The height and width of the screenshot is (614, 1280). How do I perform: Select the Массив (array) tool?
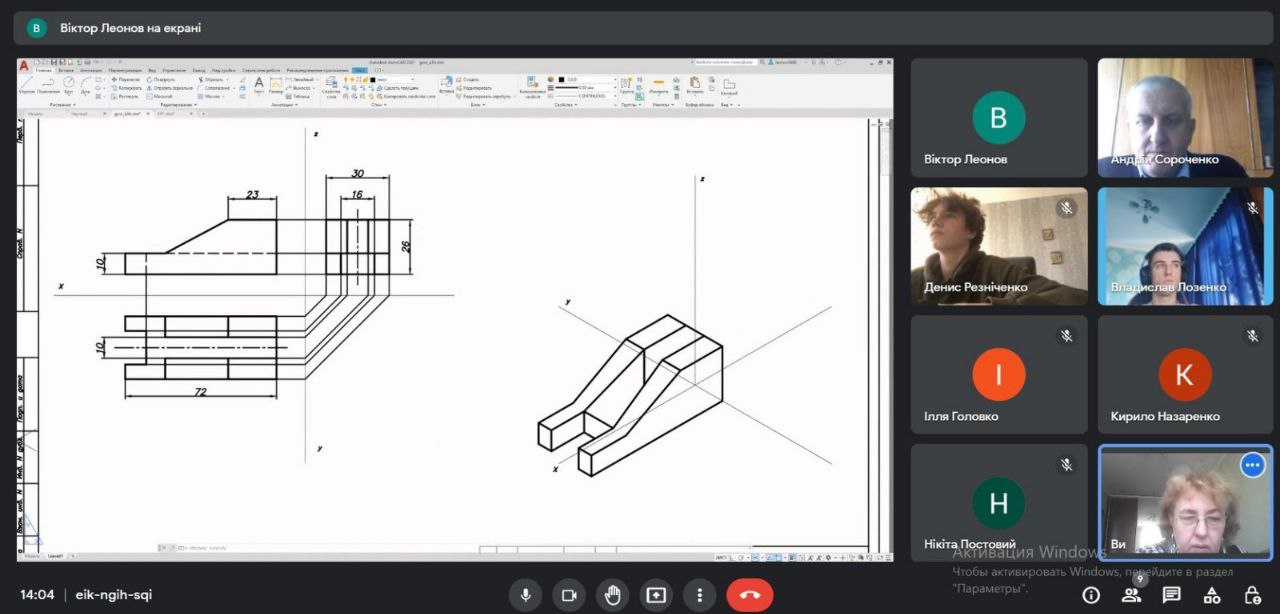tap(210, 96)
